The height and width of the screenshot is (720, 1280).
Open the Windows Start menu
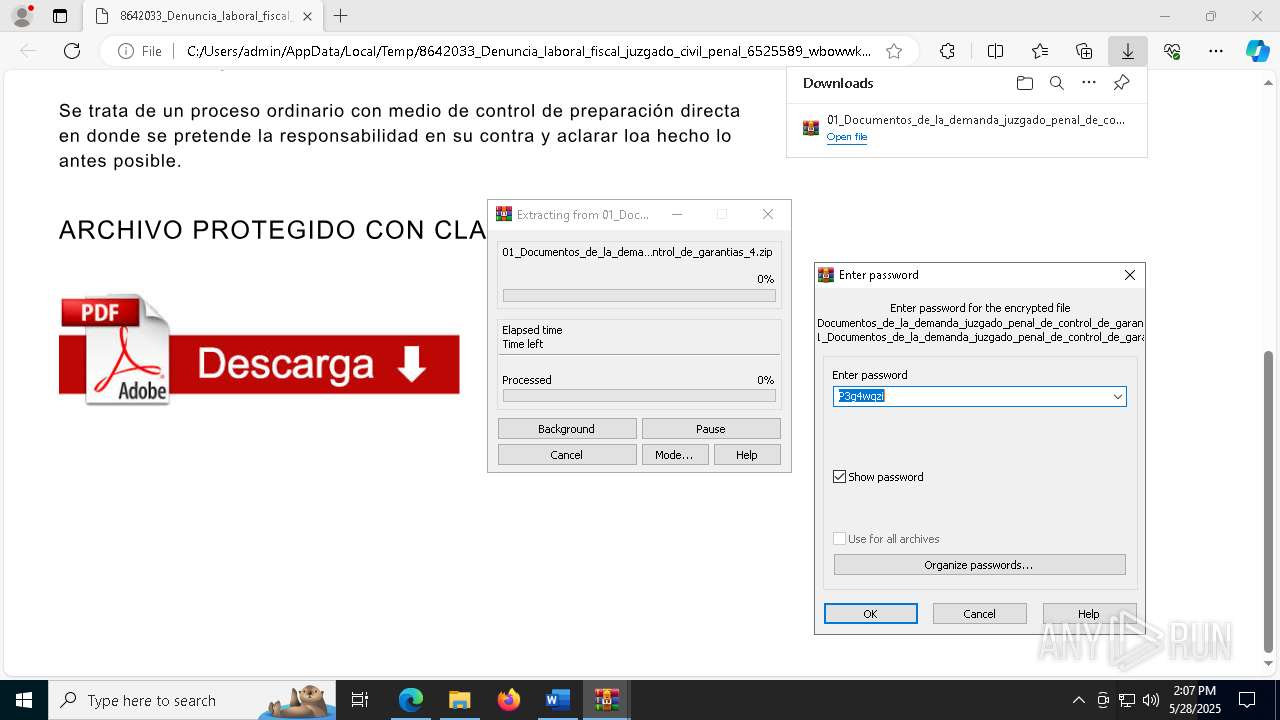coord(24,700)
